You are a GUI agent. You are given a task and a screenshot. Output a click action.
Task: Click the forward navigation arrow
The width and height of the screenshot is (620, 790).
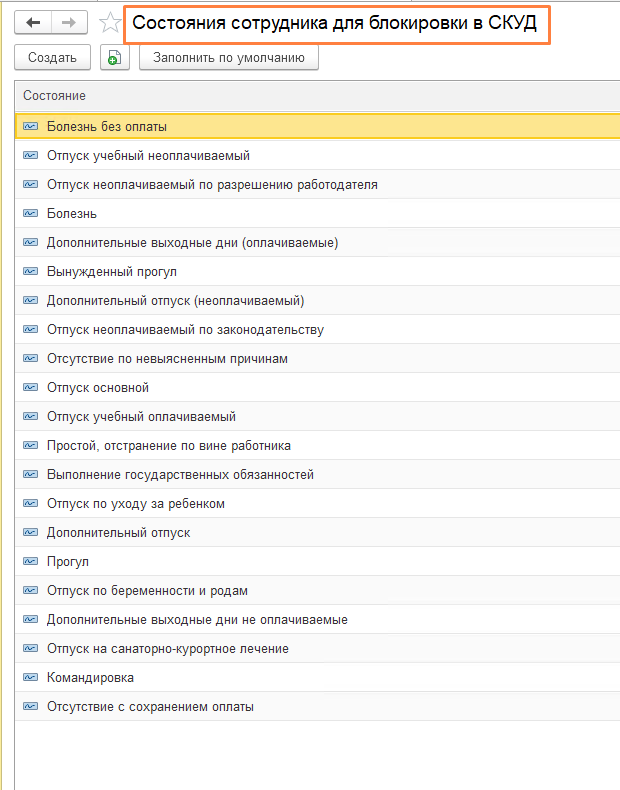pos(69,23)
